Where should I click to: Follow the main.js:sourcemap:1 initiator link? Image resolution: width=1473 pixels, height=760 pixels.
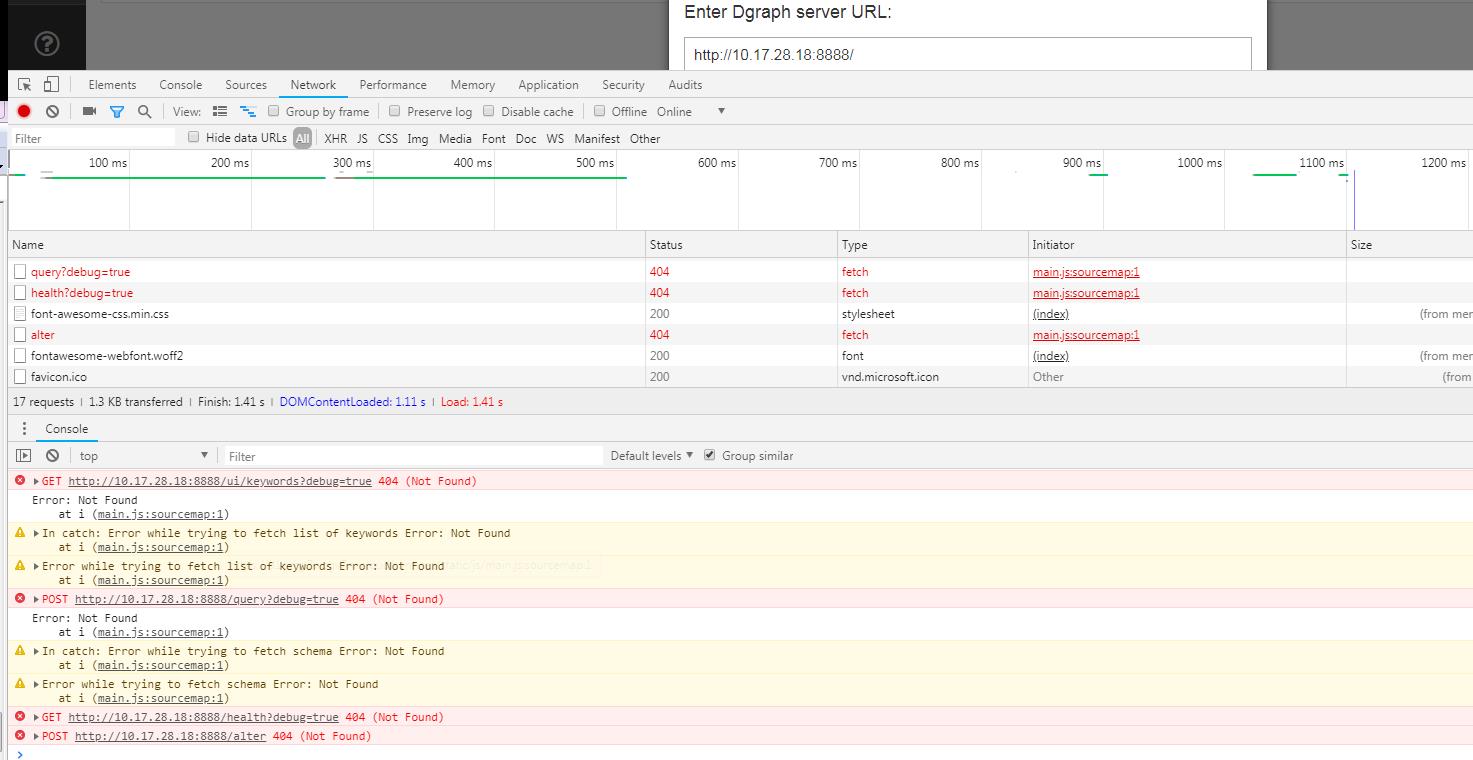click(1086, 271)
